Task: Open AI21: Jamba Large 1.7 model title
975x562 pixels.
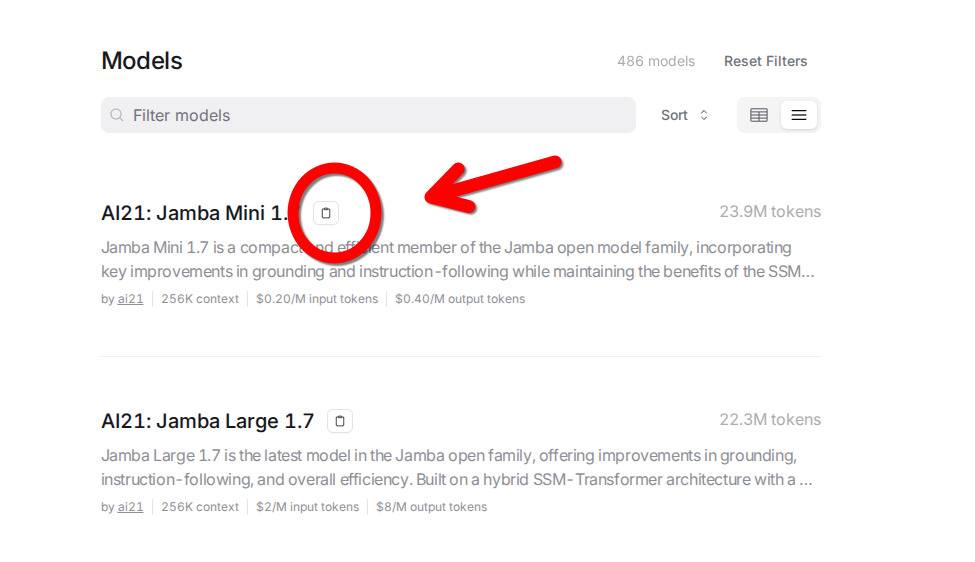Action: tap(208, 421)
